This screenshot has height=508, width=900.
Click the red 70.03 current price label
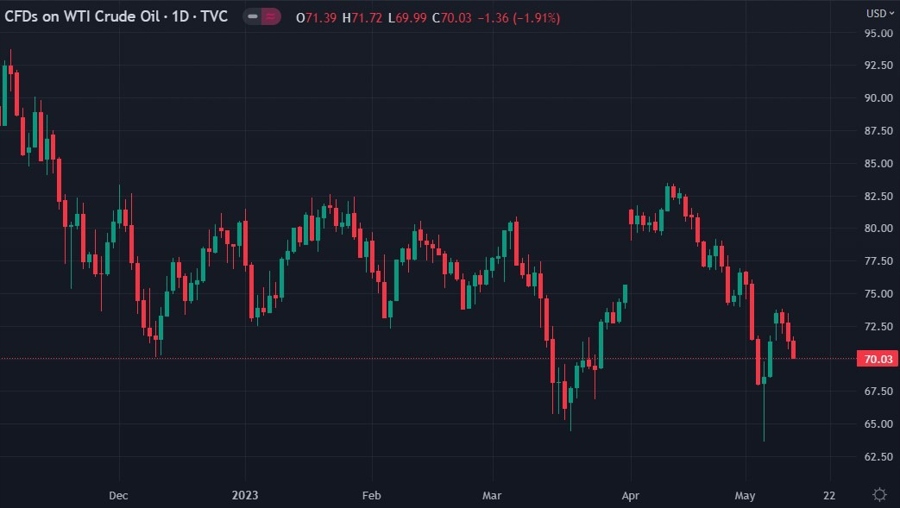click(x=878, y=359)
